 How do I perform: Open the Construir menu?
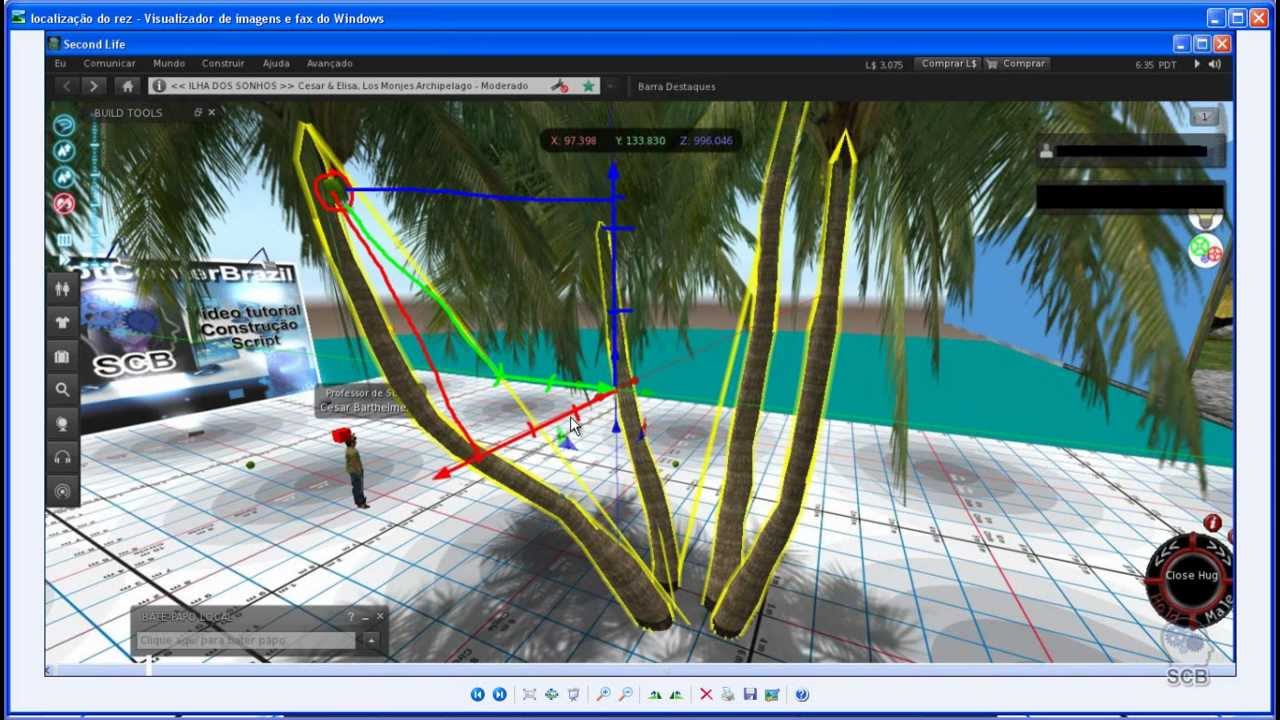pyautogui.click(x=223, y=64)
